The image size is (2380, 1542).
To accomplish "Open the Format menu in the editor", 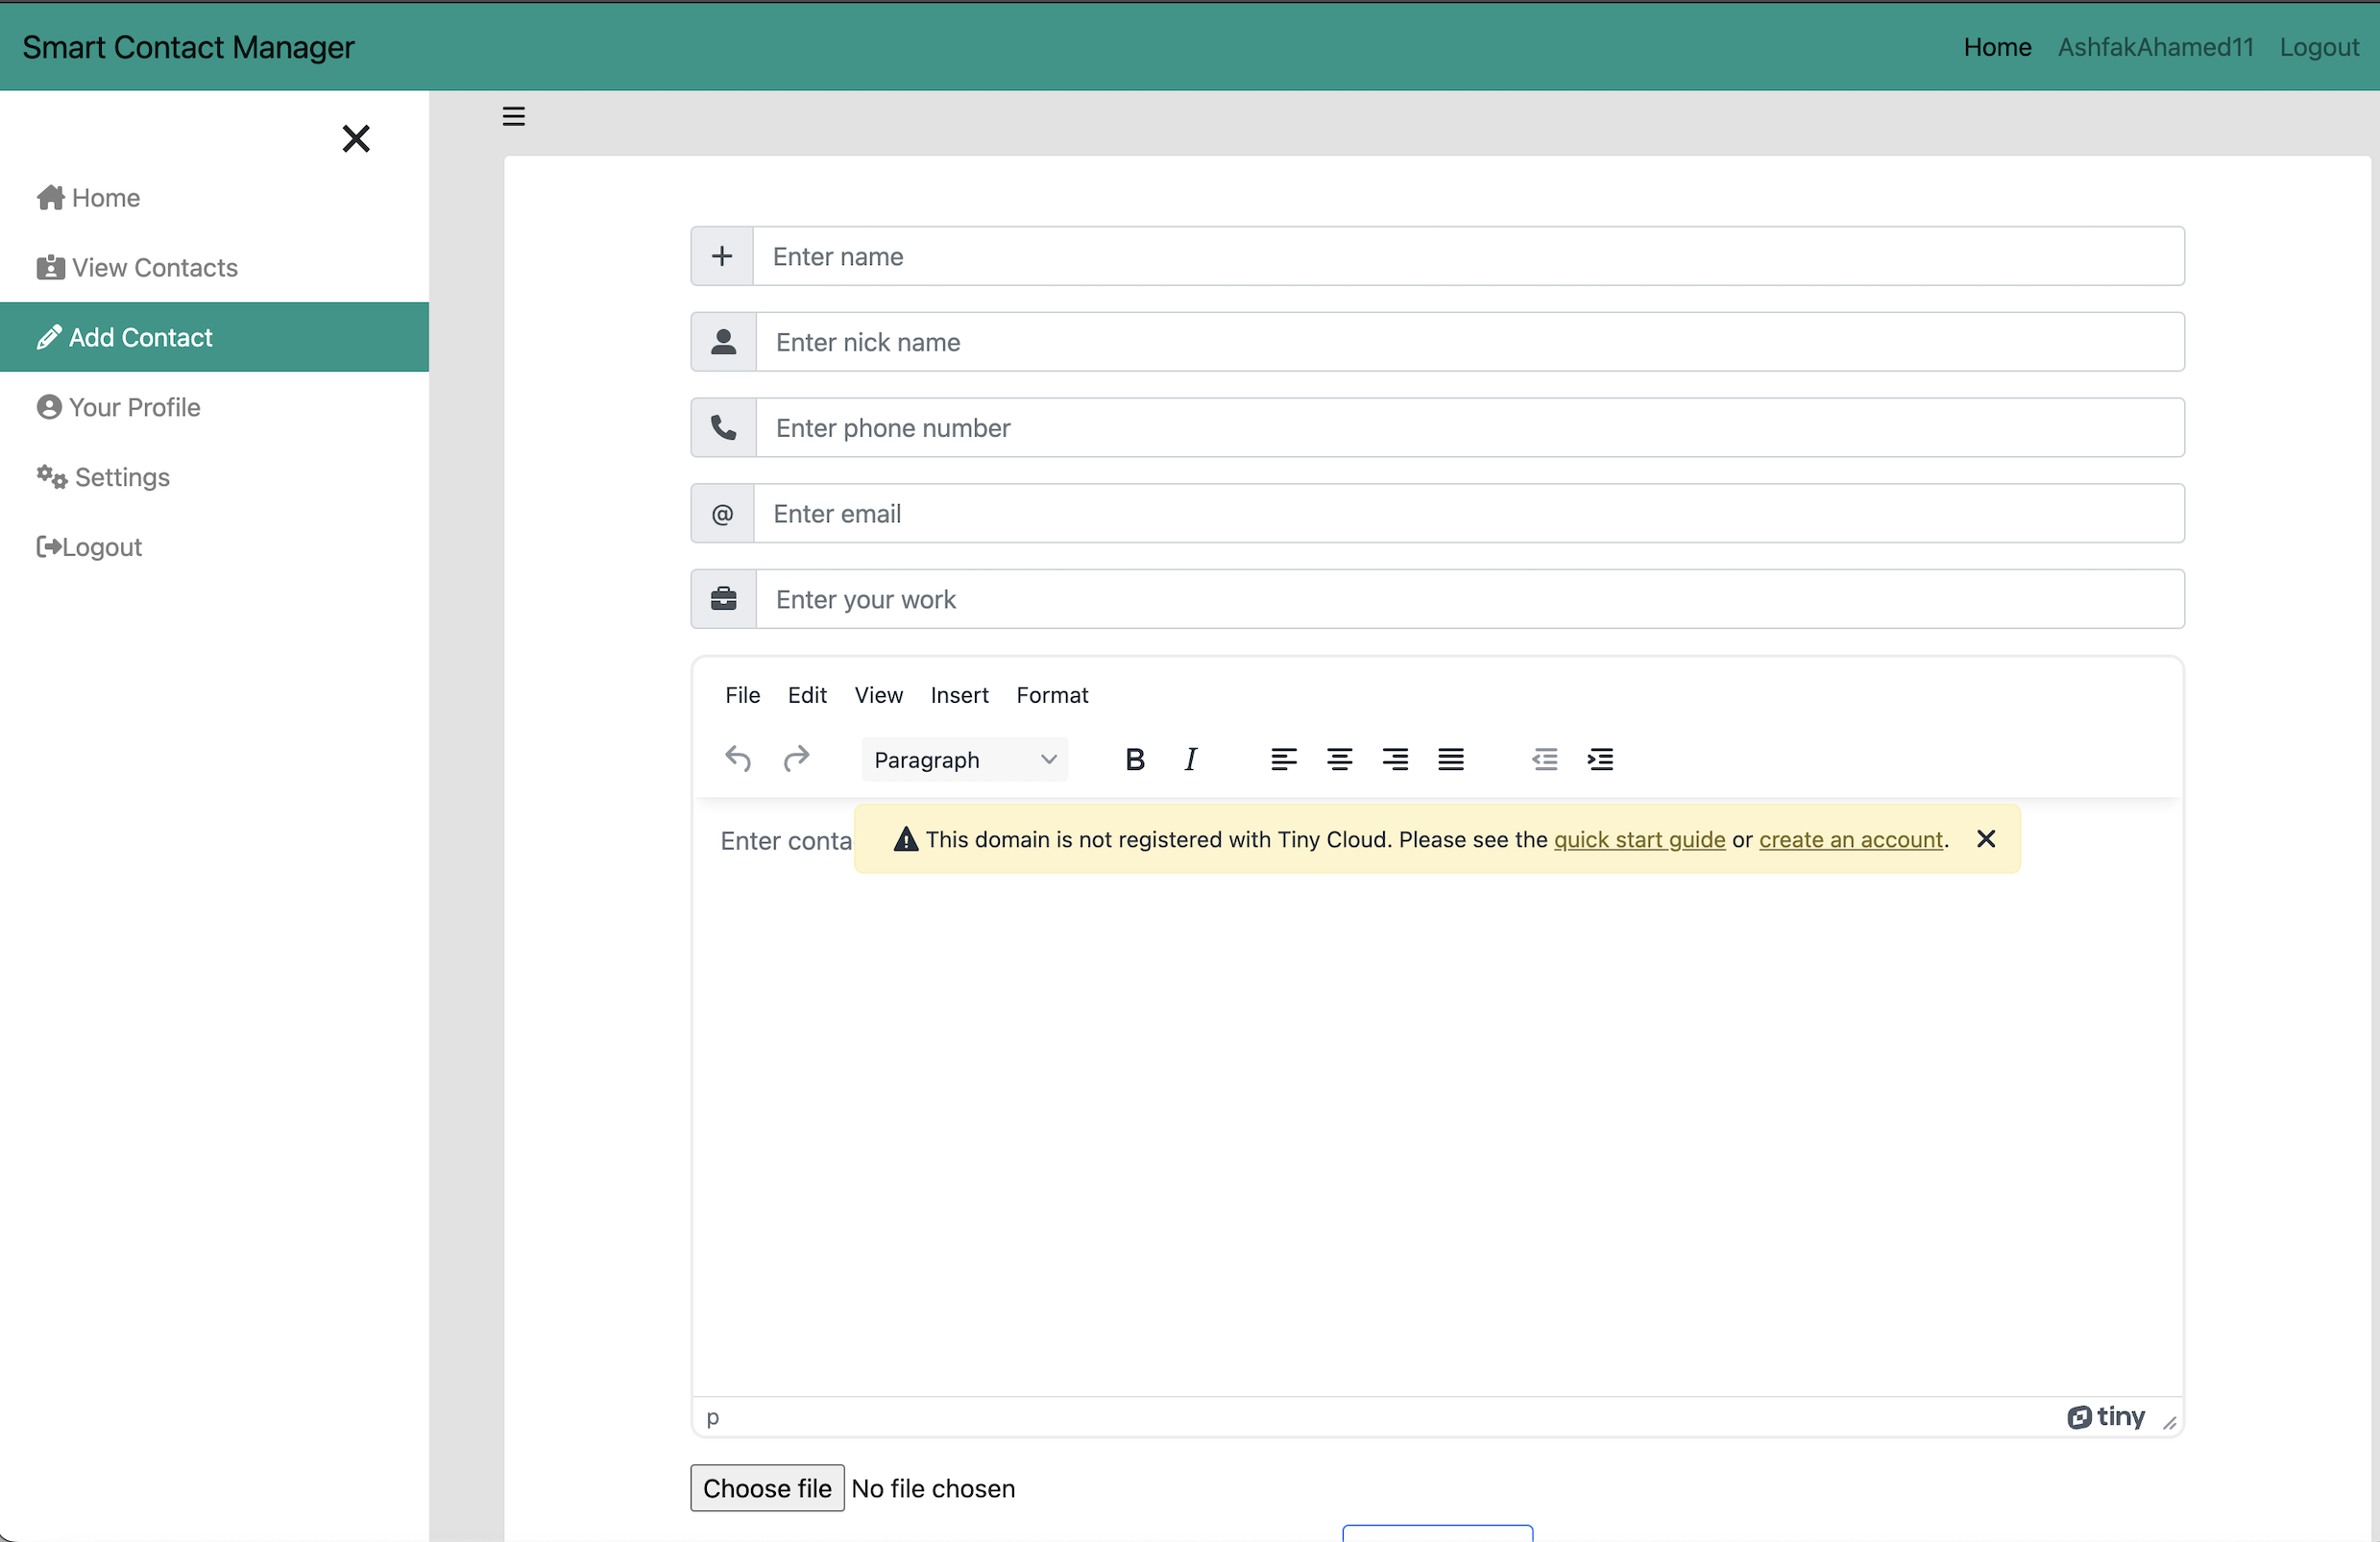I will point(1052,695).
